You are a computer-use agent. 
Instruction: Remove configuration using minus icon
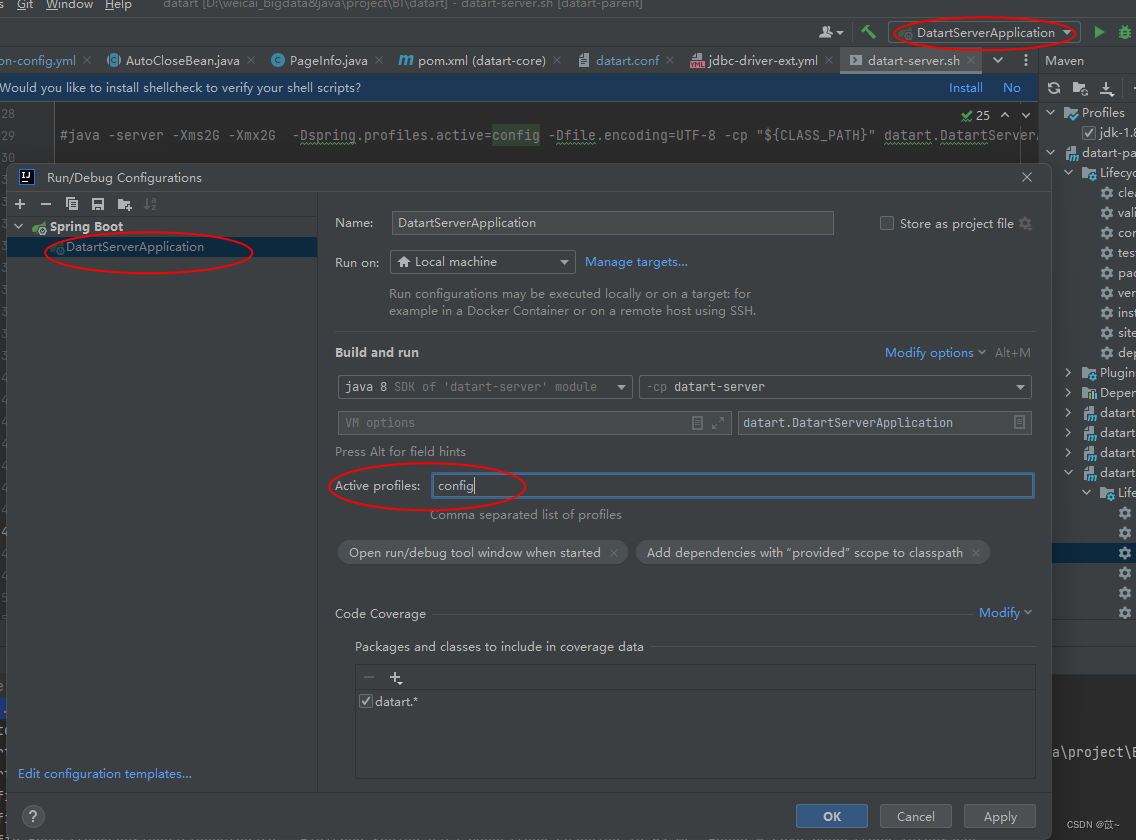point(46,203)
